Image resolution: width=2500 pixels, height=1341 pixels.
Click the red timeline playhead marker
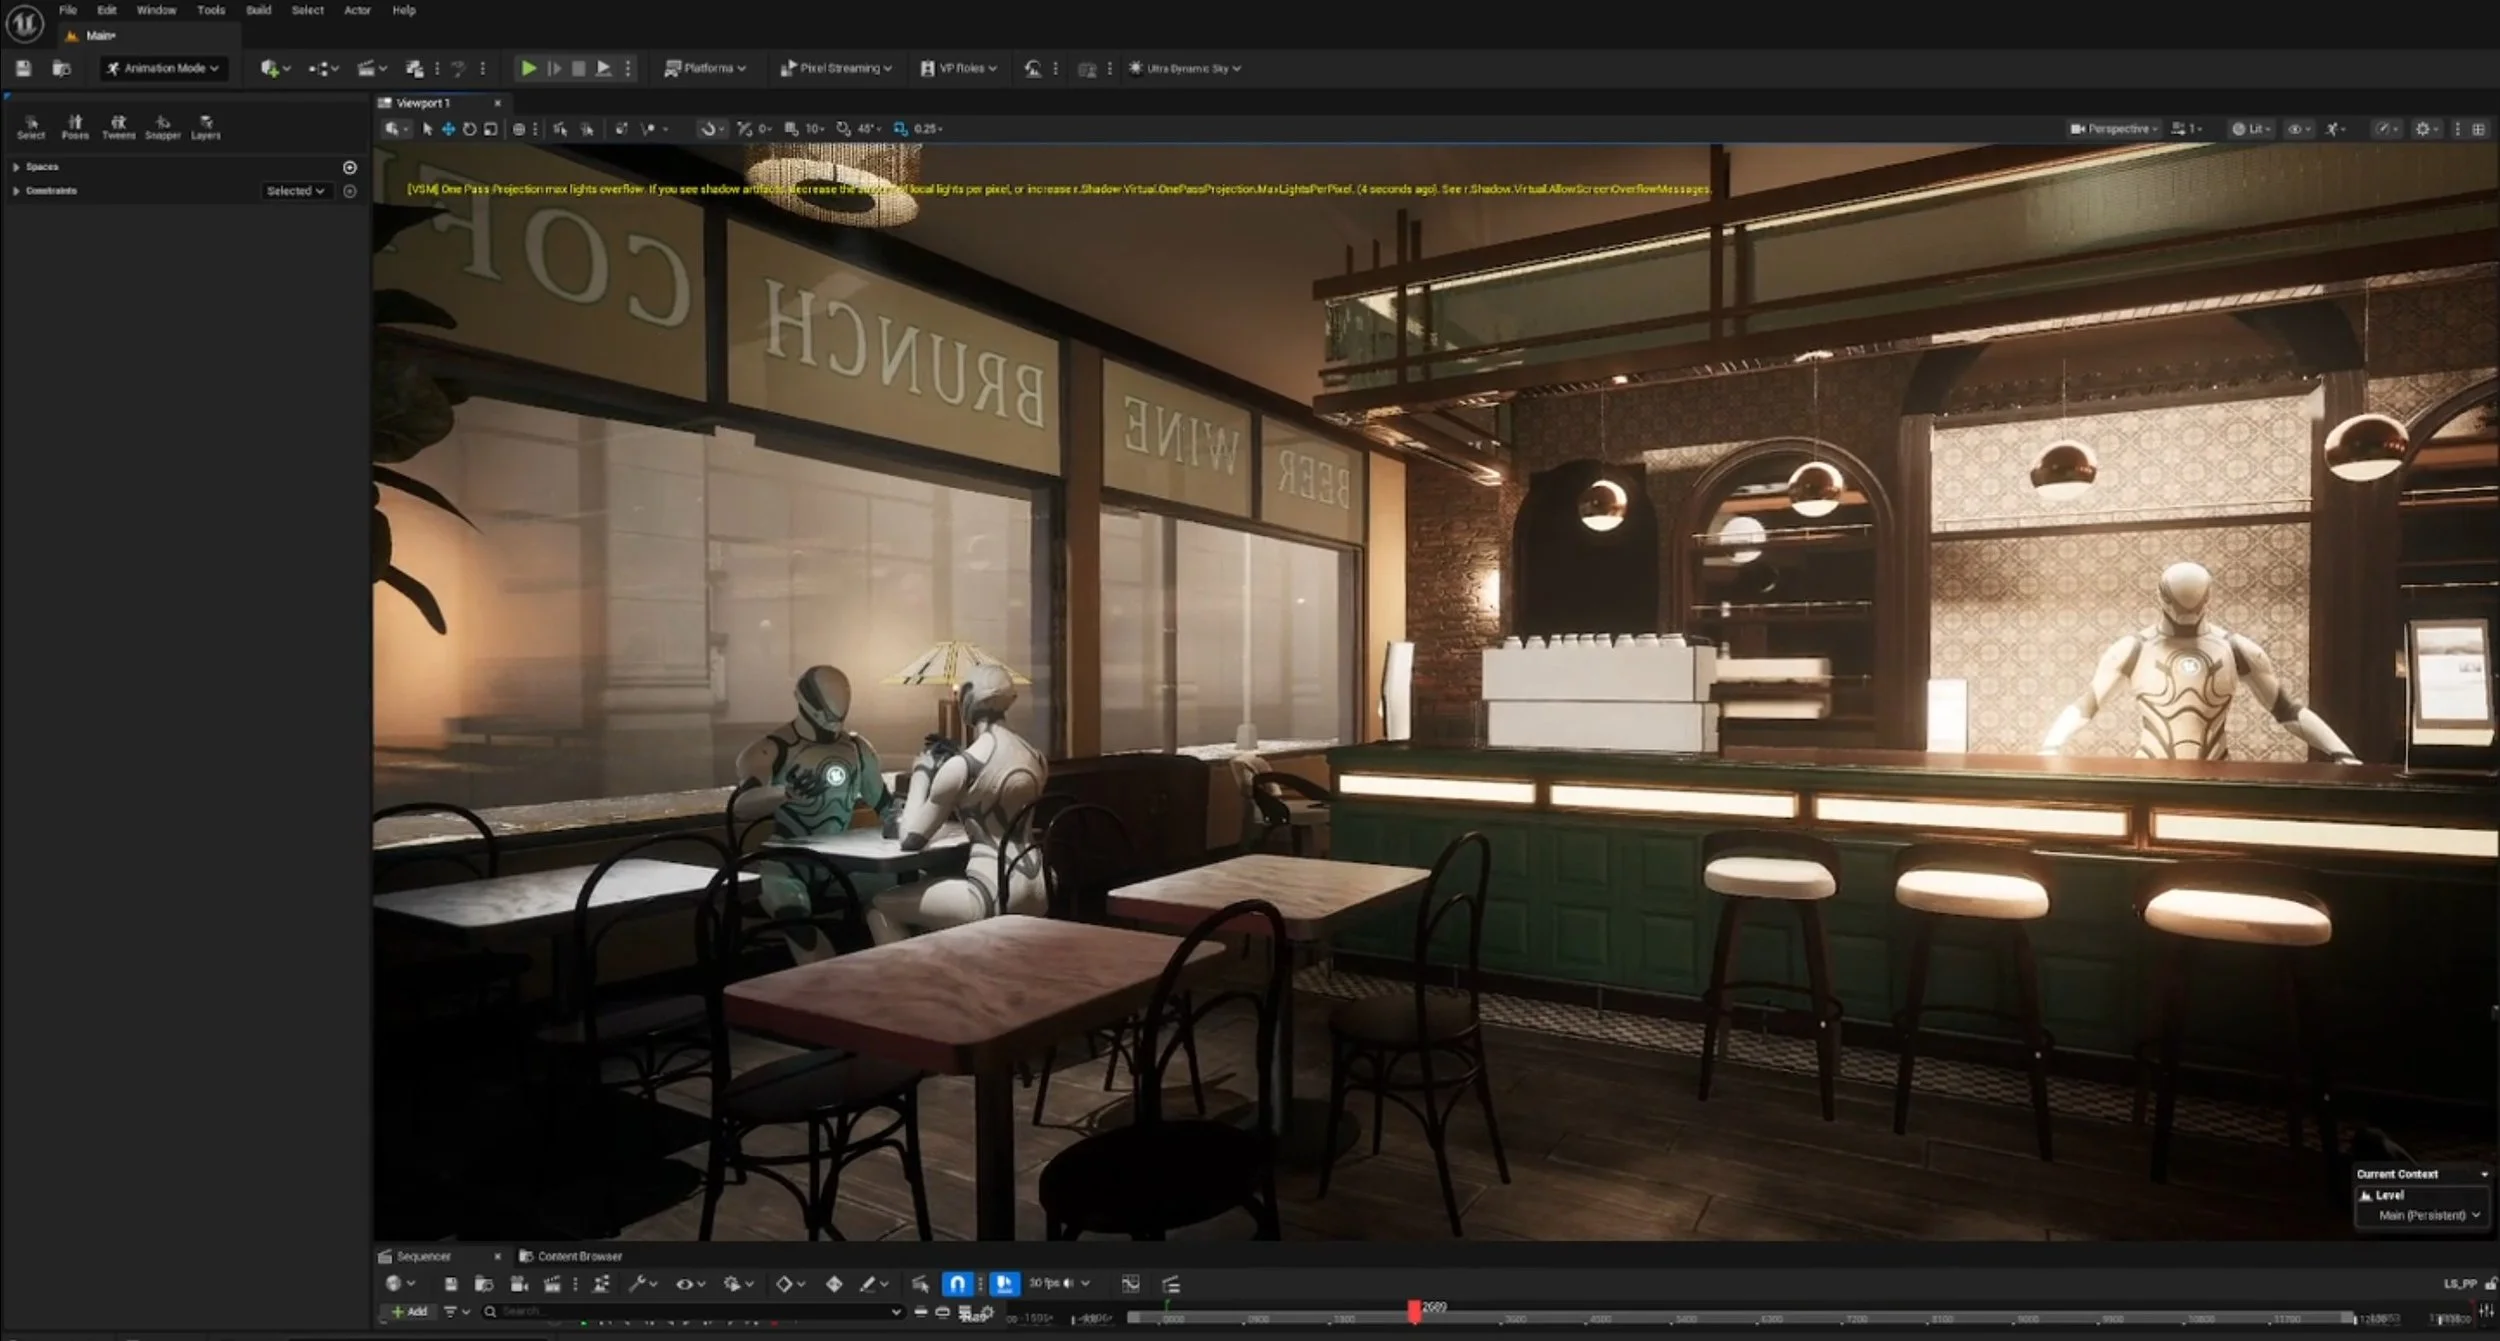1414,1310
